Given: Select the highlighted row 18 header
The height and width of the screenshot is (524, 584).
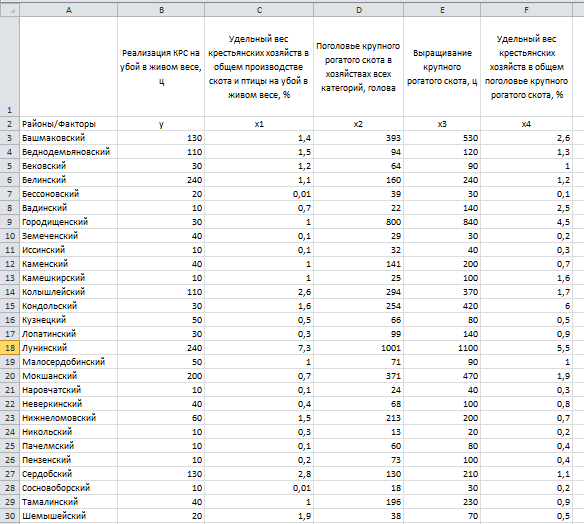Looking at the screenshot, I should [x=10, y=348].
